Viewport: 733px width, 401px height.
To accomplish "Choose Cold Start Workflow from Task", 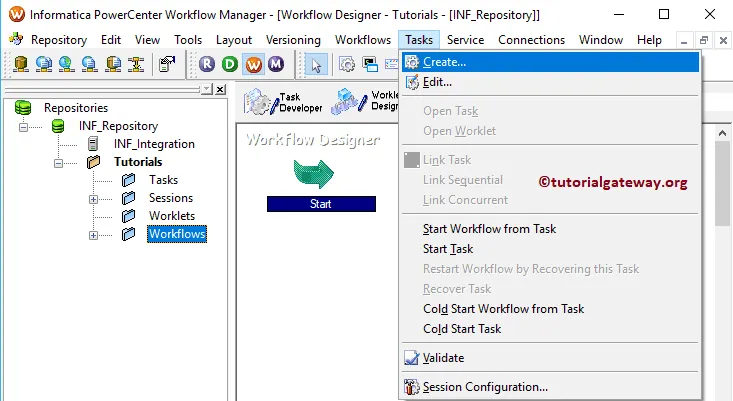I will coord(550,308).
